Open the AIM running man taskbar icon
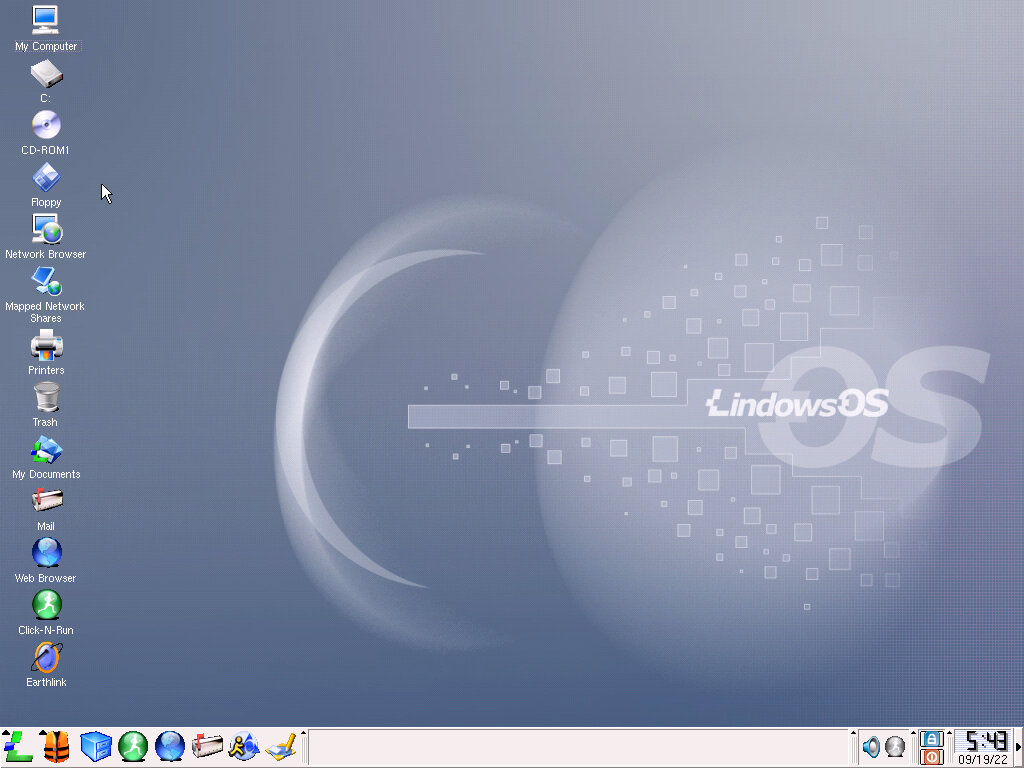Screen dimensions: 1024x768 (x=244, y=746)
